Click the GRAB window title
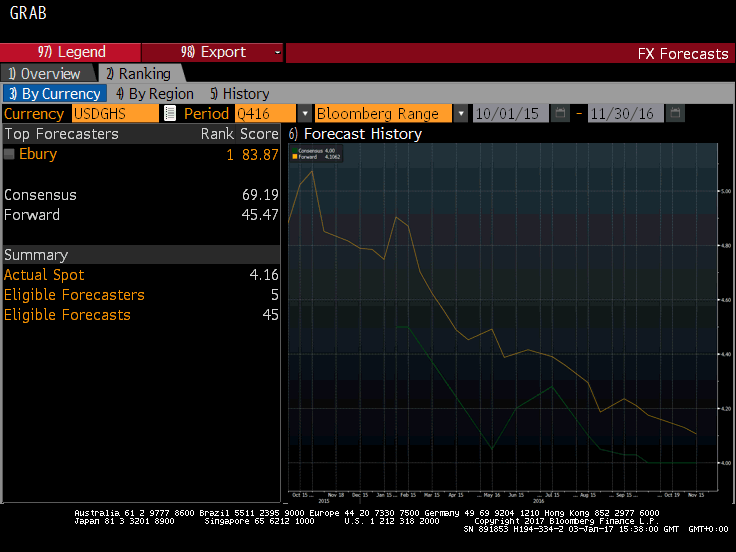The width and height of the screenshot is (736, 552). tap(28, 13)
